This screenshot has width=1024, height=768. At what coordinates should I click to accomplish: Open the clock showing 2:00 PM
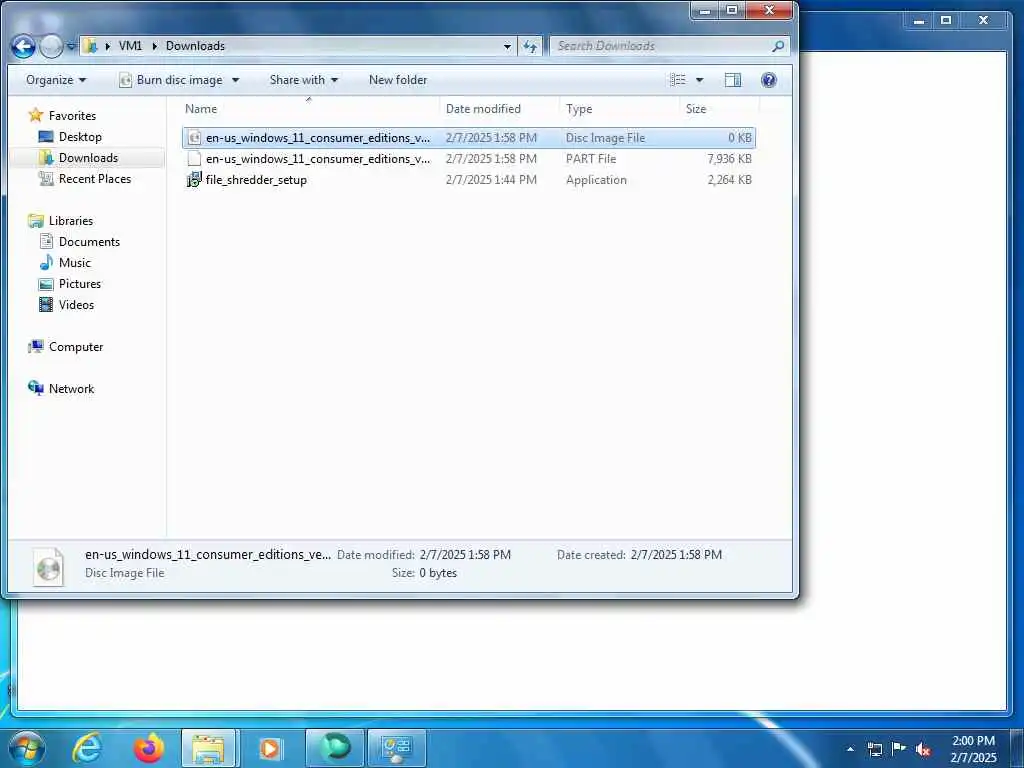tap(973, 749)
